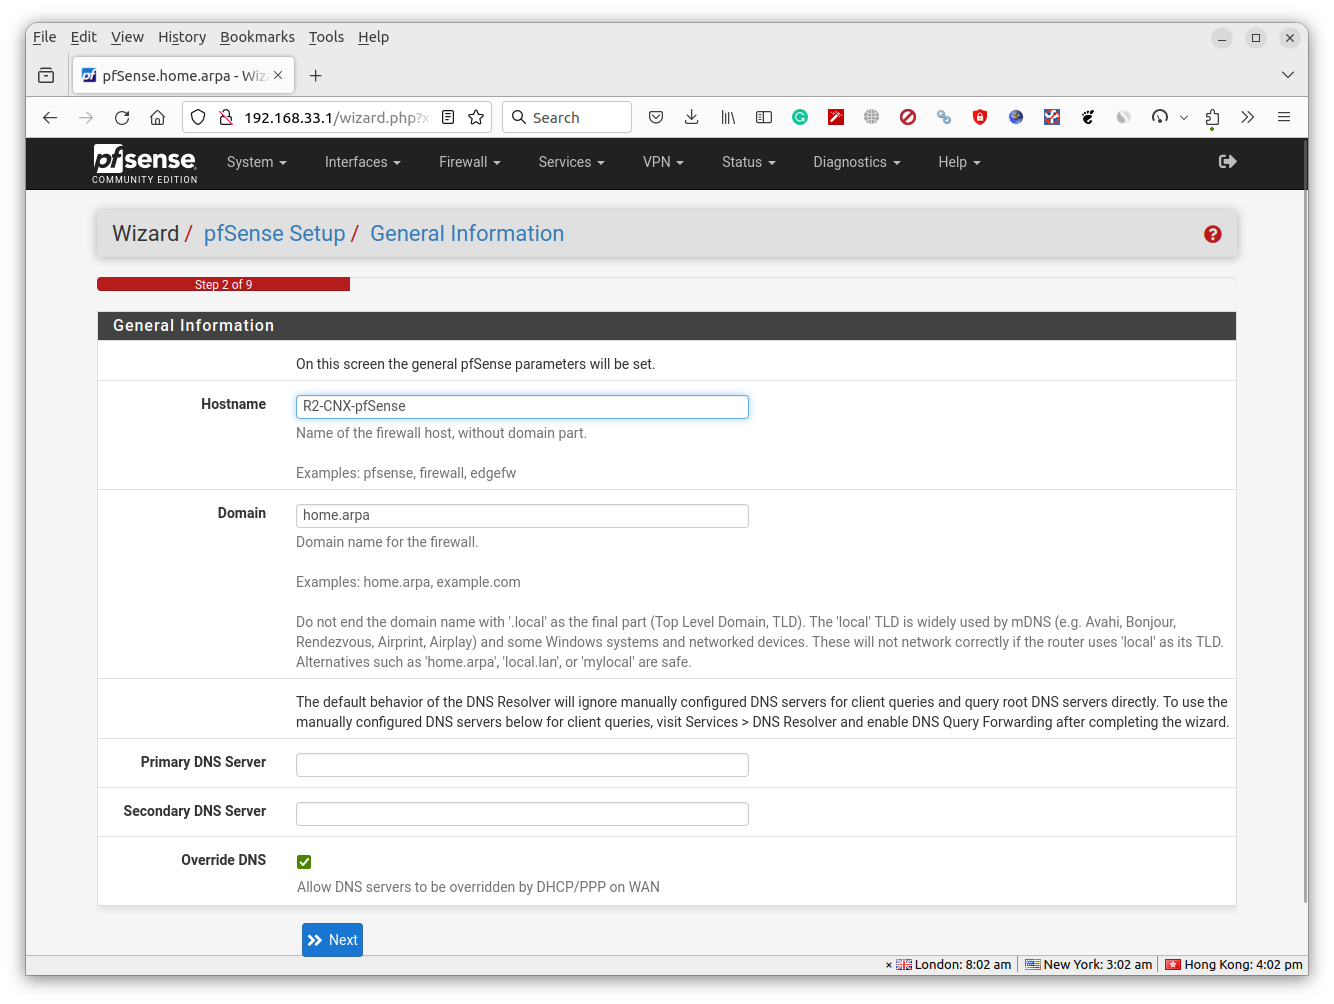This screenshot has height=1004, width=1334.
Task: Click the Secondary DNS Server field
Action: coord(522,814)
